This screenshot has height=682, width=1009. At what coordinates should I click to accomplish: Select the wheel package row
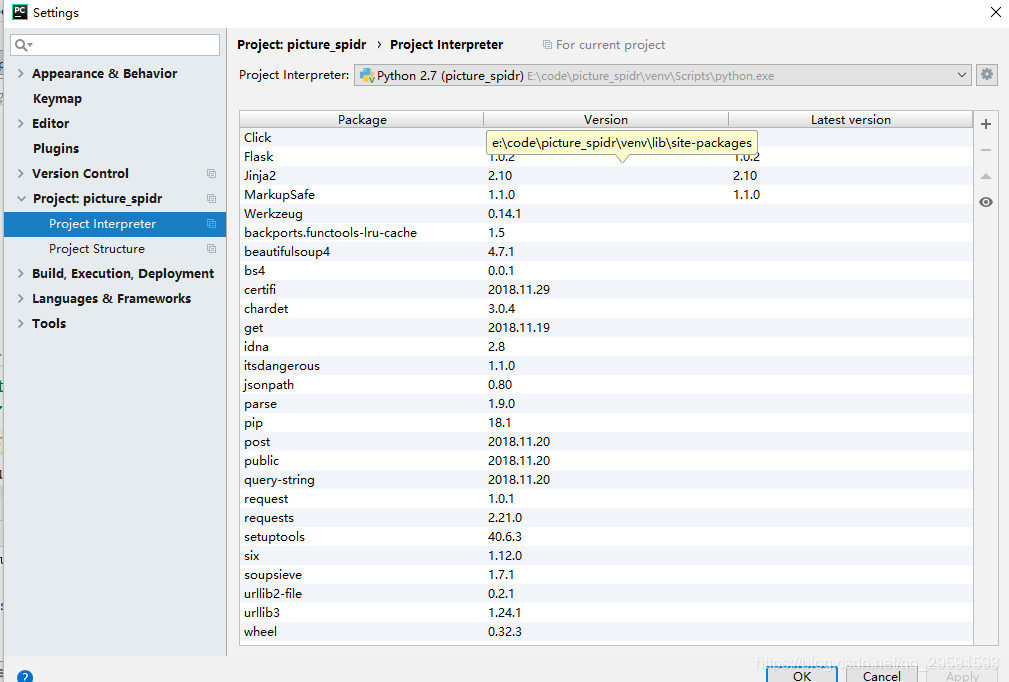pos(606,632)
